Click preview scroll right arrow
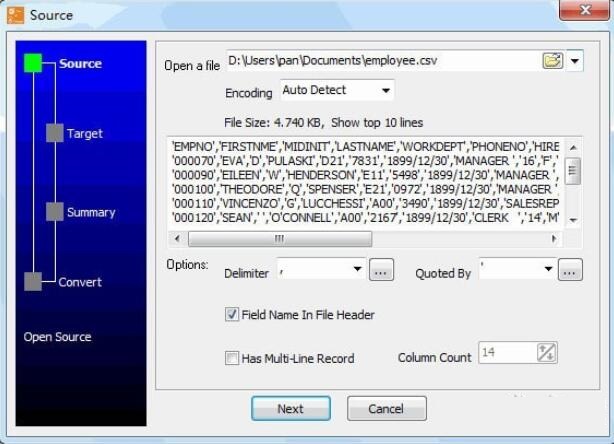This screenshot has height=444, width=614. click(554, 238)
